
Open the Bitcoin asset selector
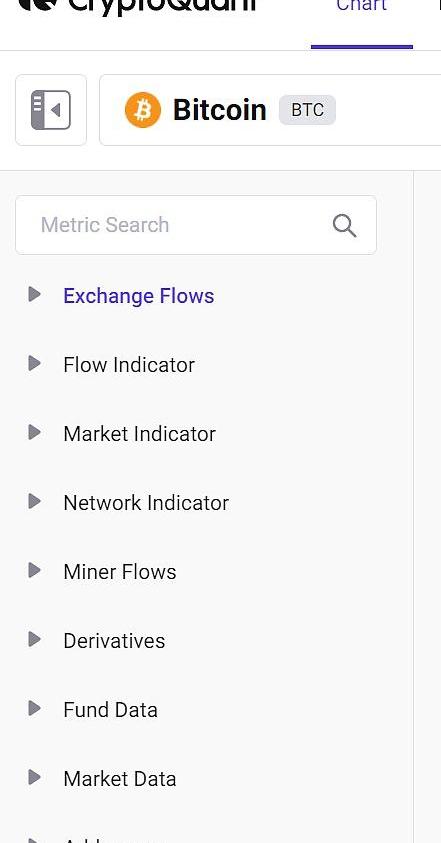[270, 110]
